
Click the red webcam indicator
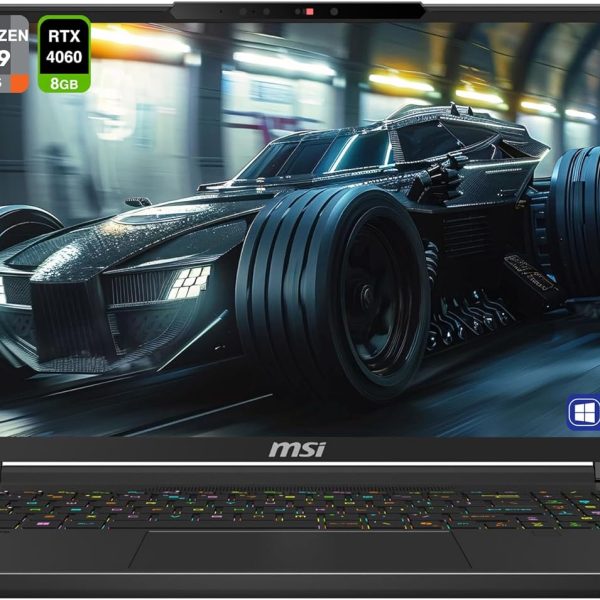(310, 11)
